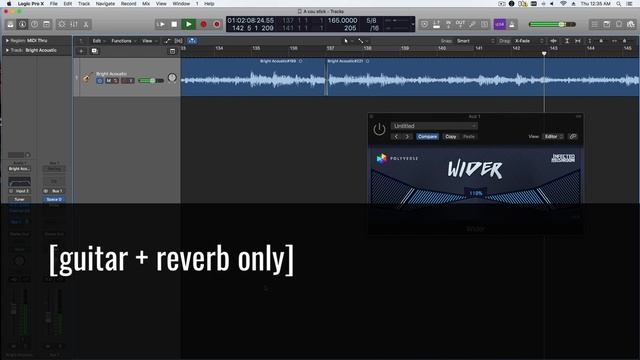Open the tracks area Functions menu

pos(124,41)
